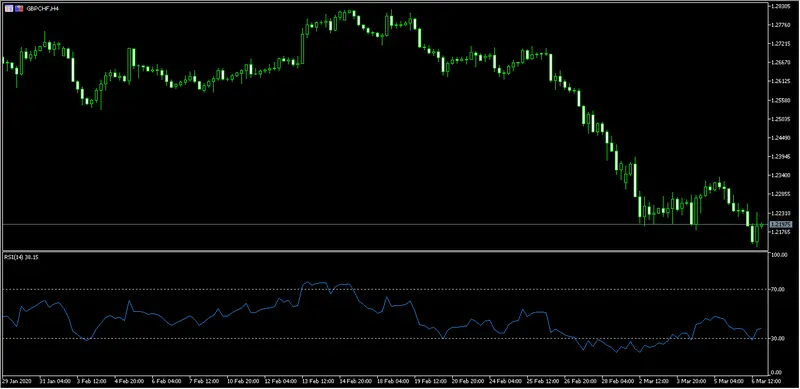
Task: Click the 1.26670 price scale label
Action: [780, 63]
